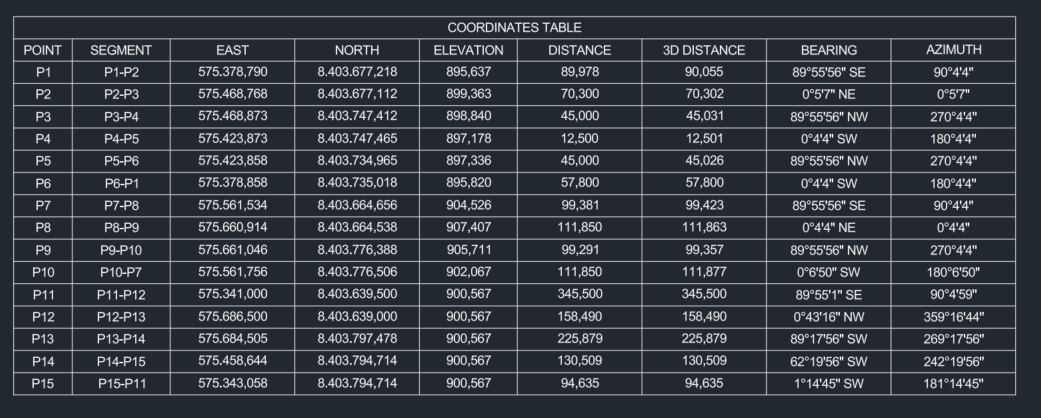Click the bearing cell 62°19'56" SW
The height and width of the screenshot is (418, 1041).
click(x=829, y=361)
